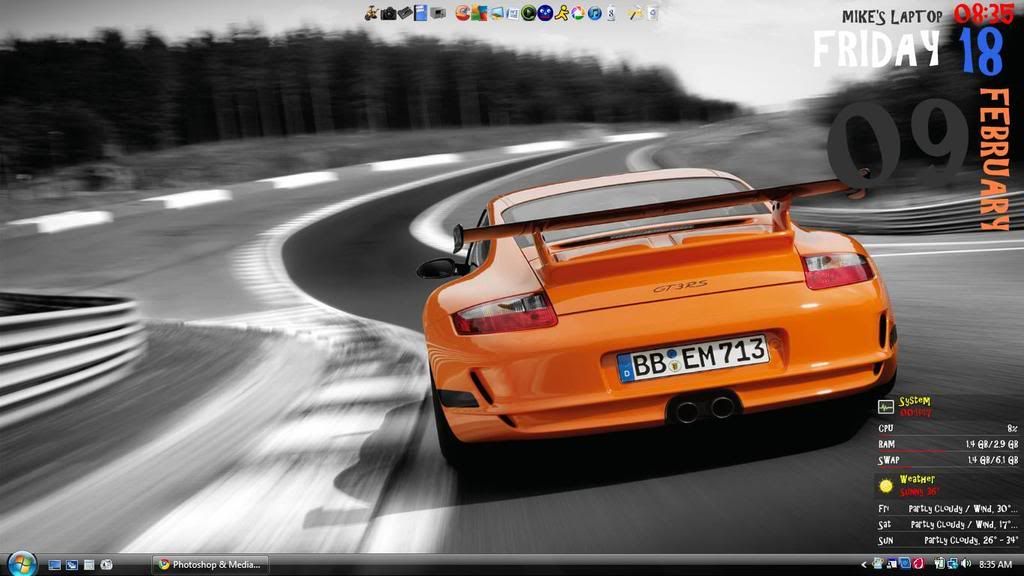Click the Sat weather forecast row

tap(948, 524)
